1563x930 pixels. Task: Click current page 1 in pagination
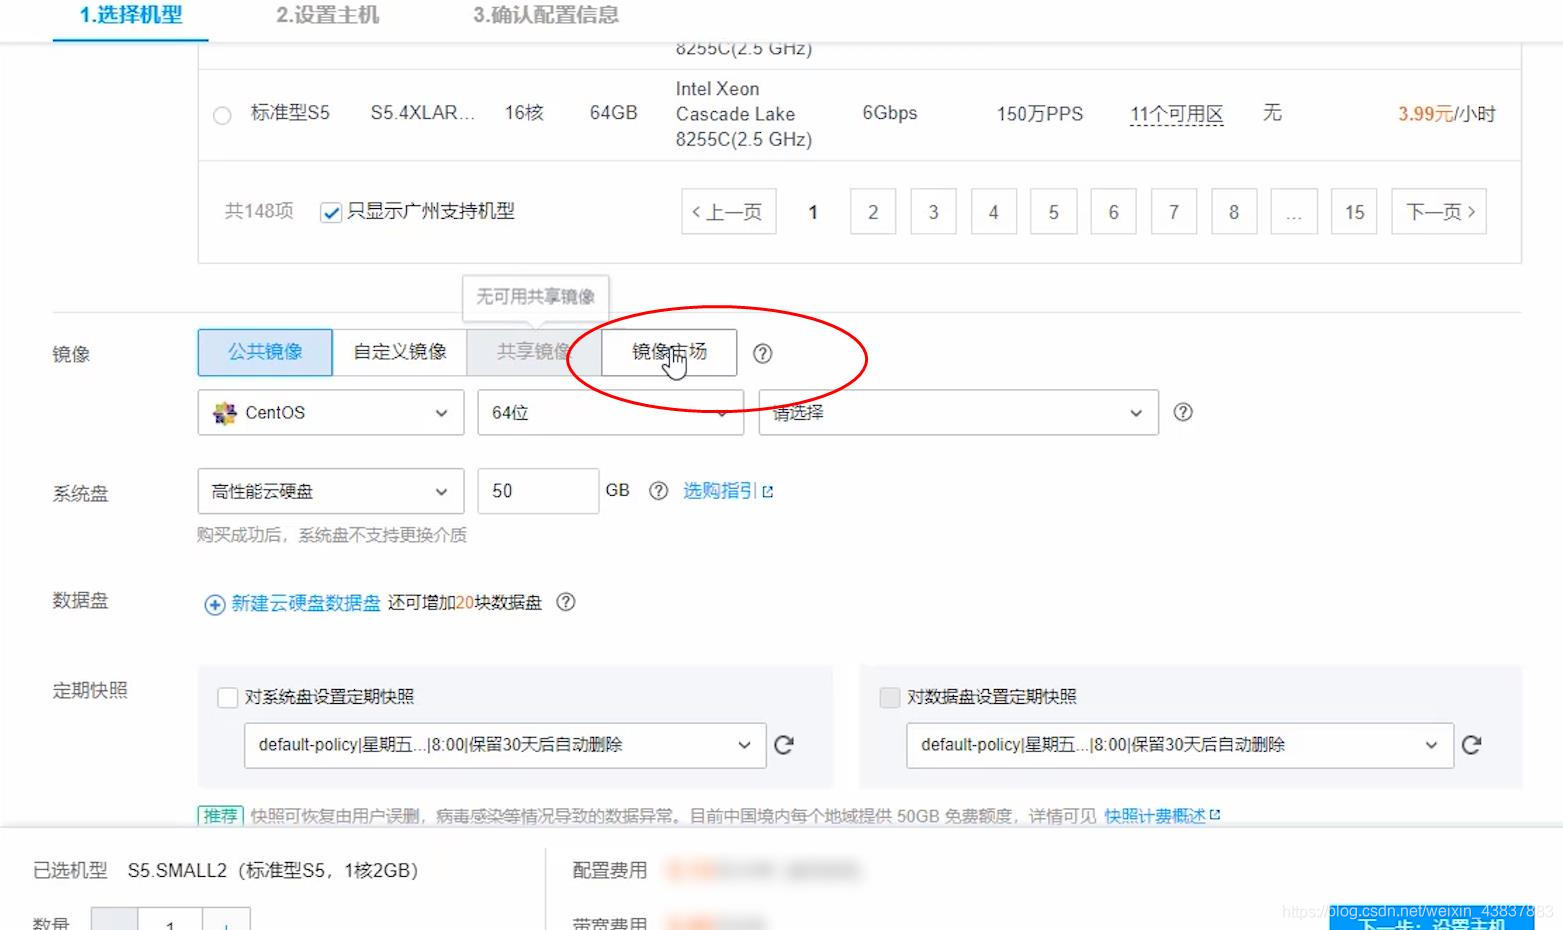click(x=813, y=212)
